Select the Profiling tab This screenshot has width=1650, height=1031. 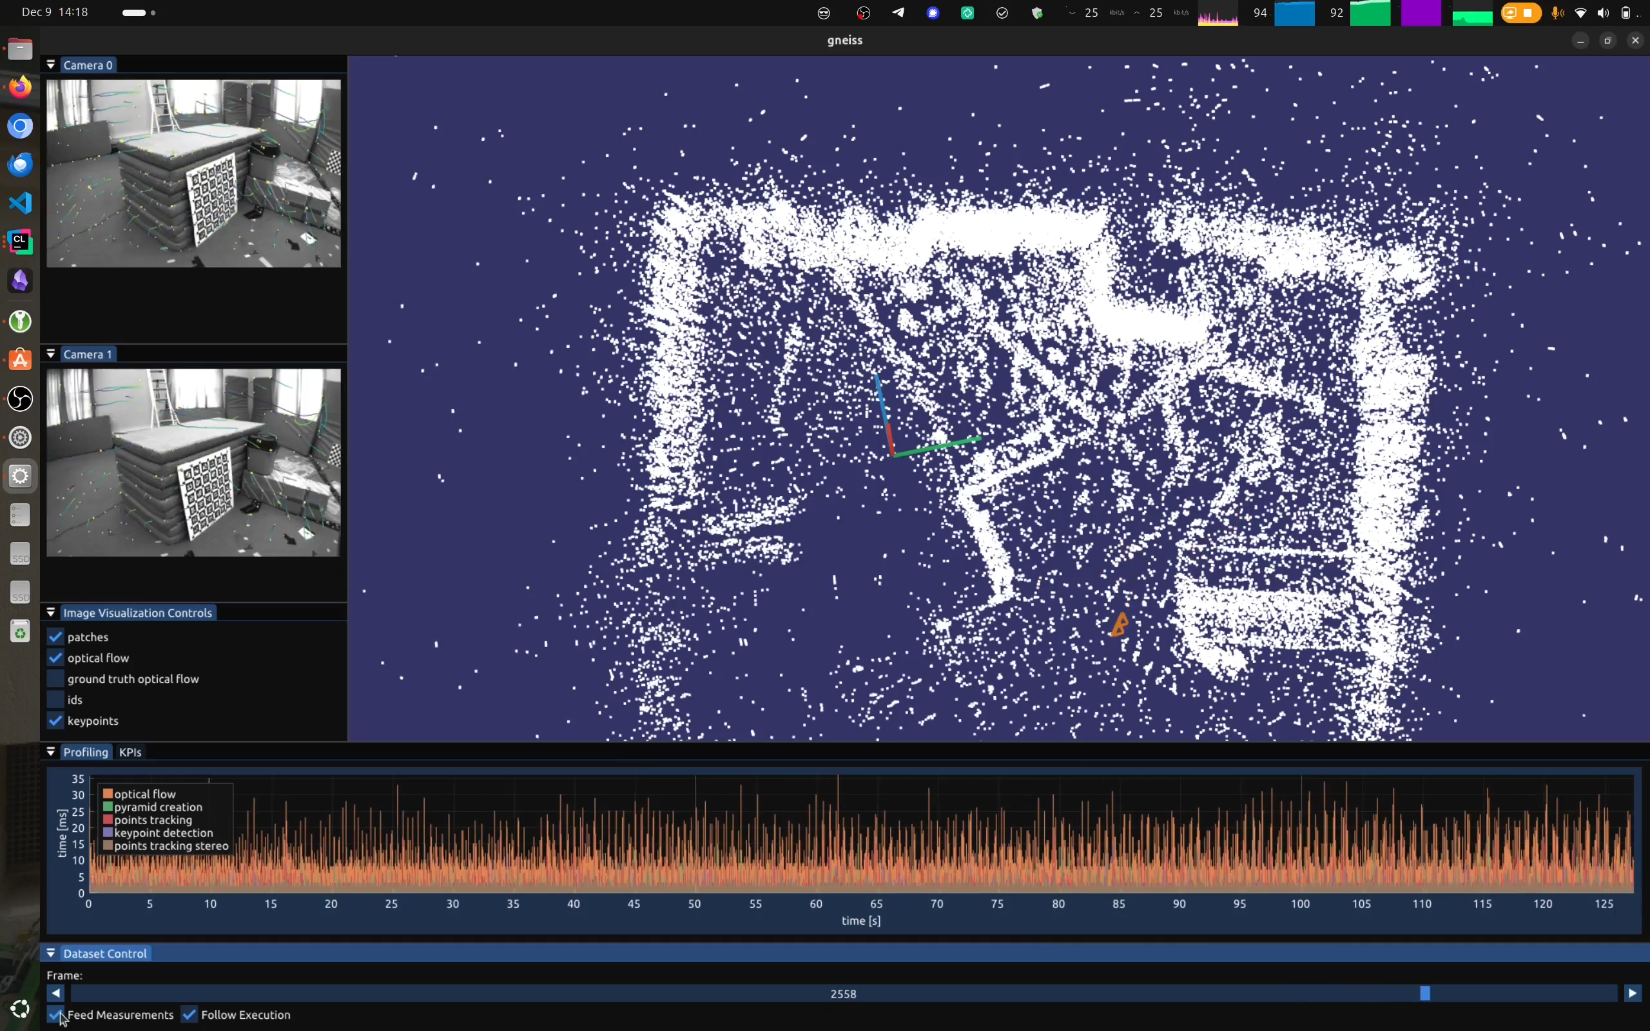86,752
